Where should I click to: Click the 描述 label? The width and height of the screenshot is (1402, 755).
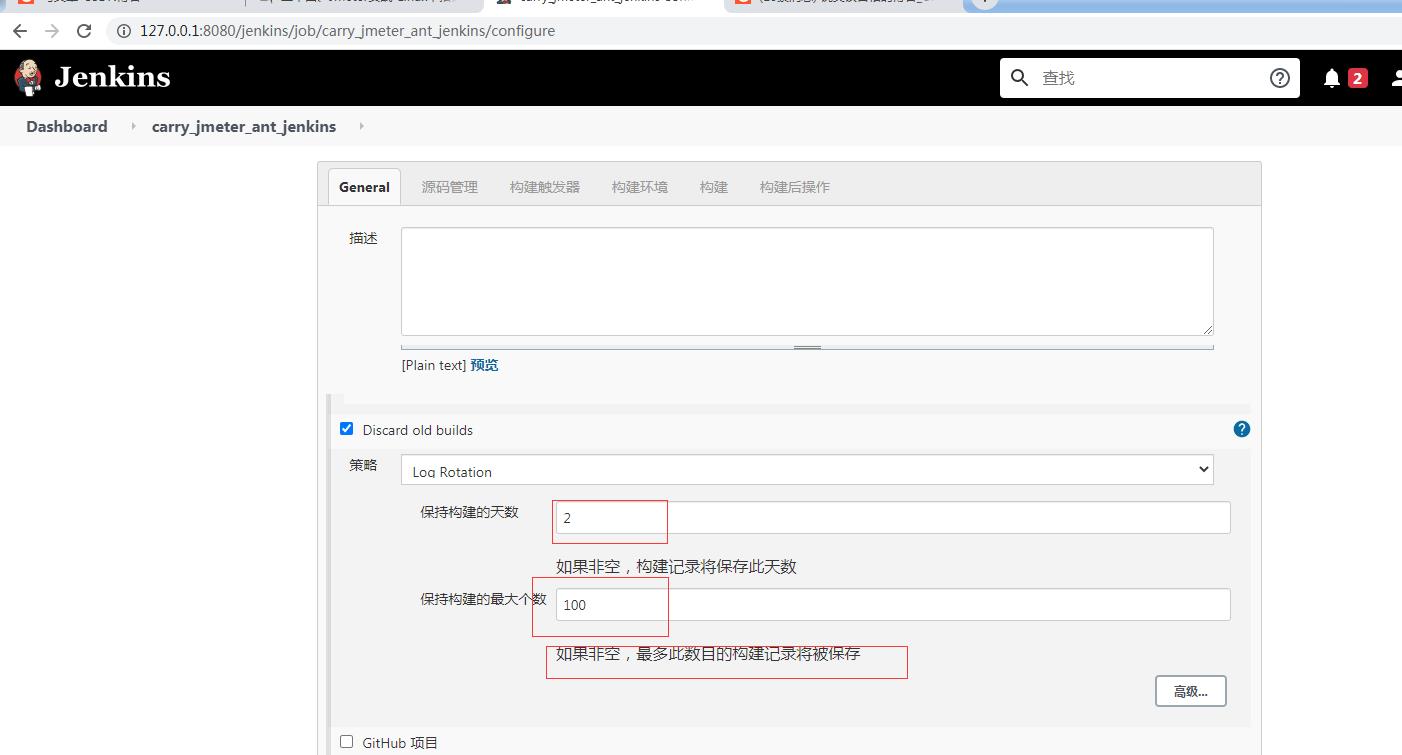pyautogui.click(x=363, y=238)
